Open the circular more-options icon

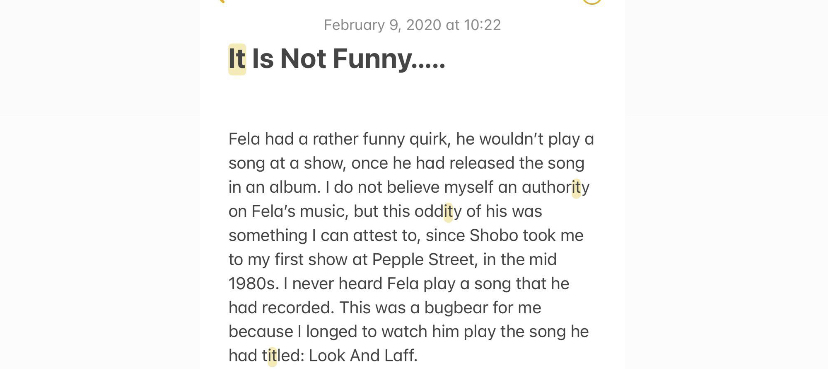[592, 2]
